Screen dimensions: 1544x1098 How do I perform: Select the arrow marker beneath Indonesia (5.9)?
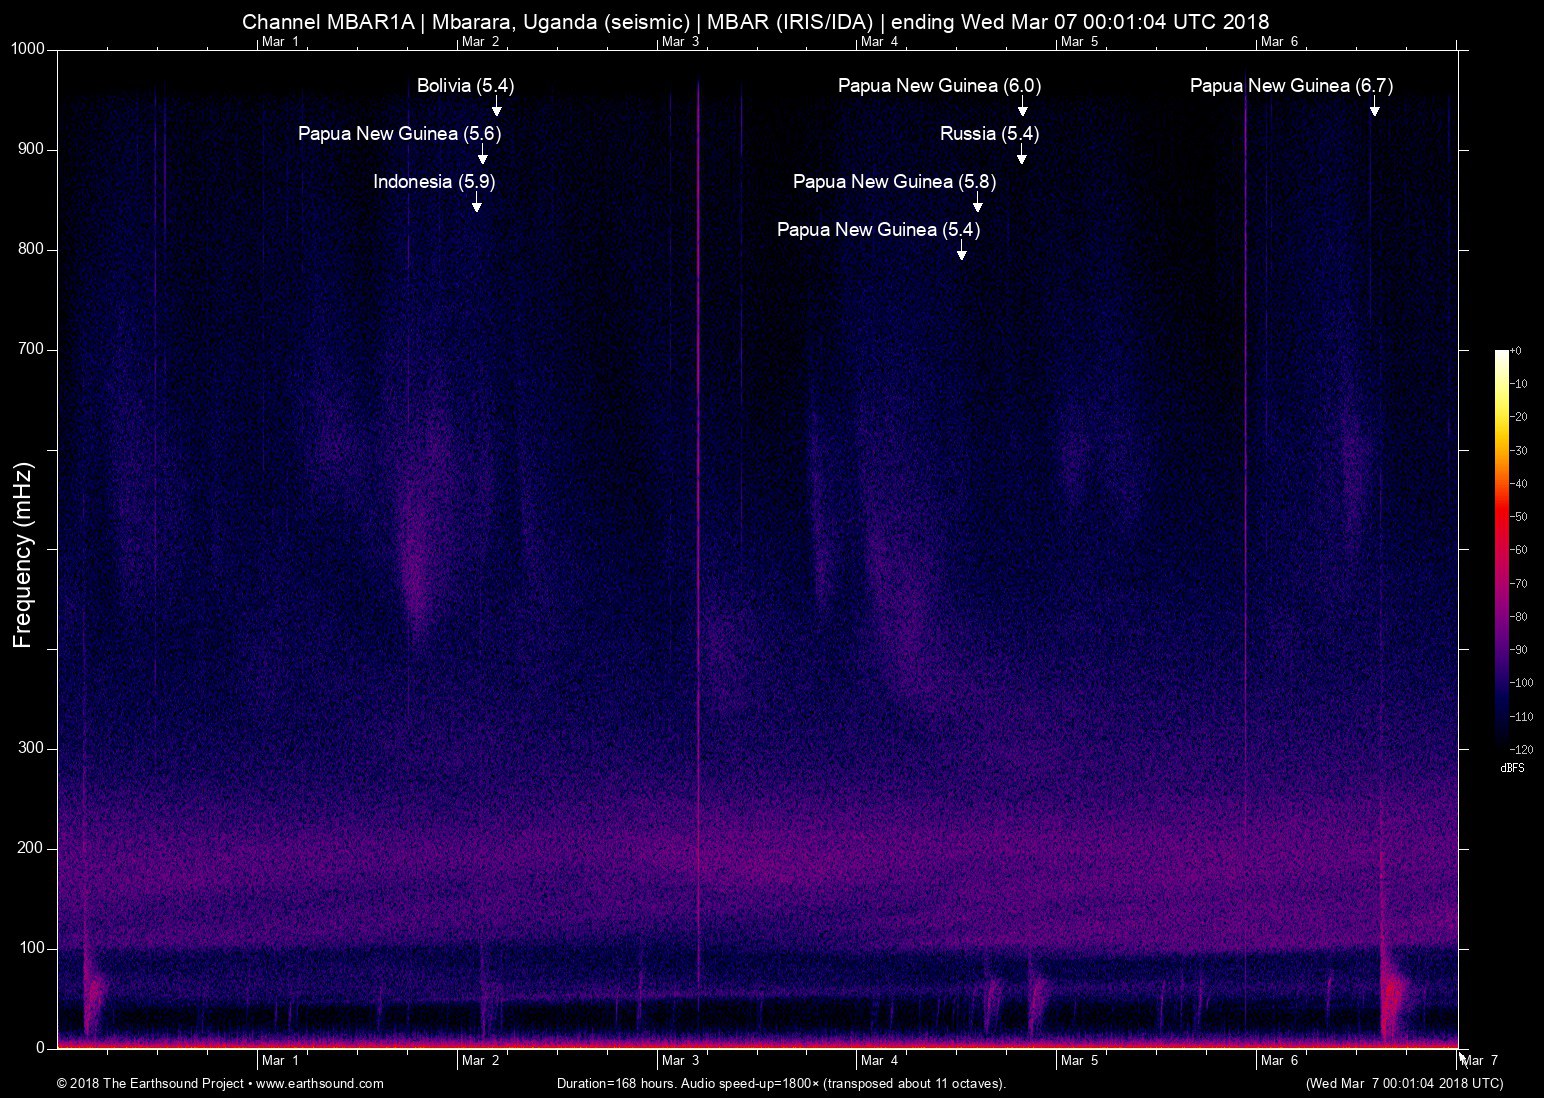[x=477, y=203]
